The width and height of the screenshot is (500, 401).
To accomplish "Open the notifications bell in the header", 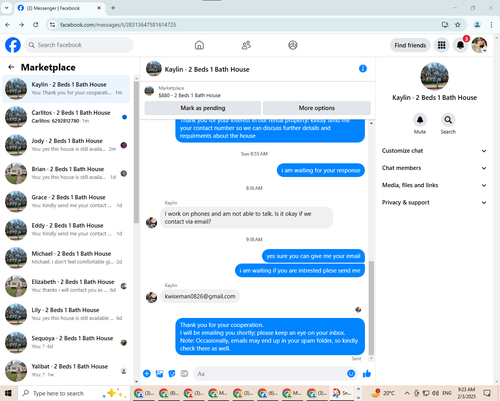I will [460, 45].
